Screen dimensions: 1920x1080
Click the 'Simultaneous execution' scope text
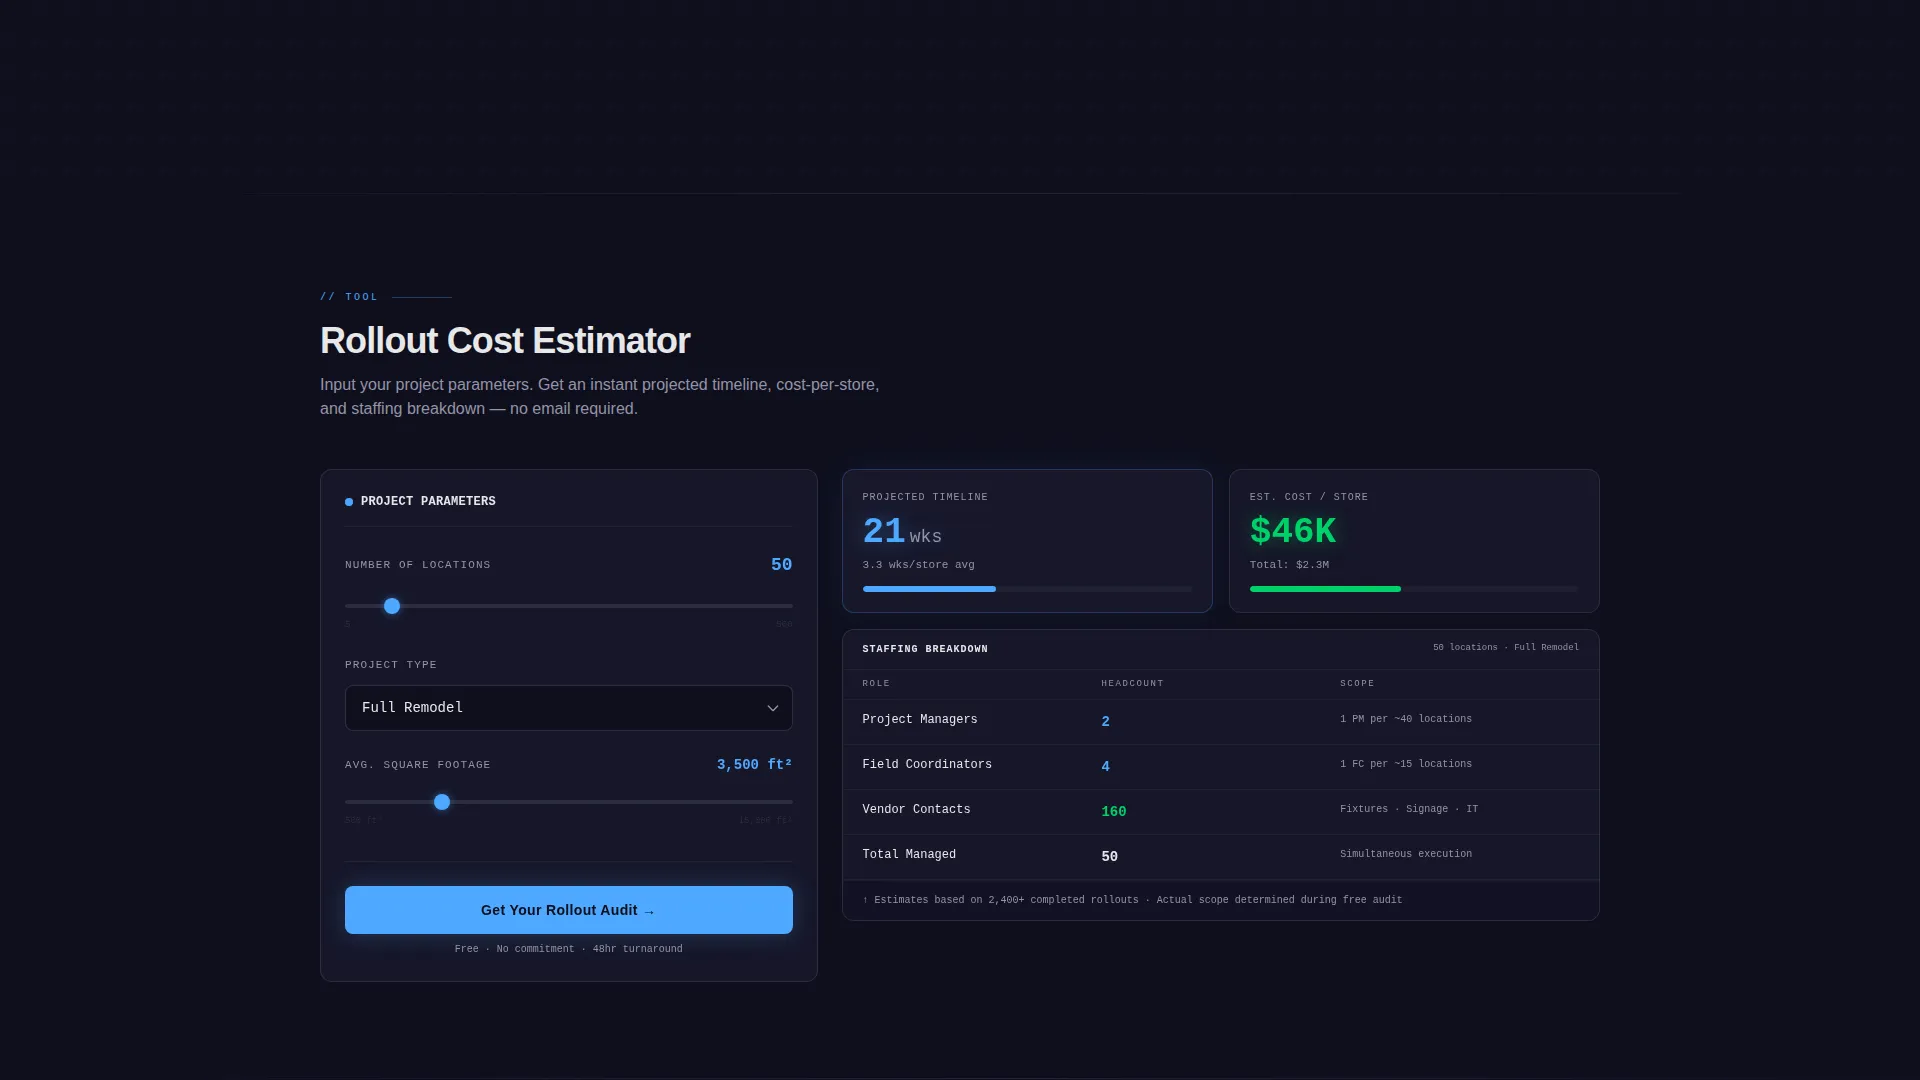[1406, 854]
